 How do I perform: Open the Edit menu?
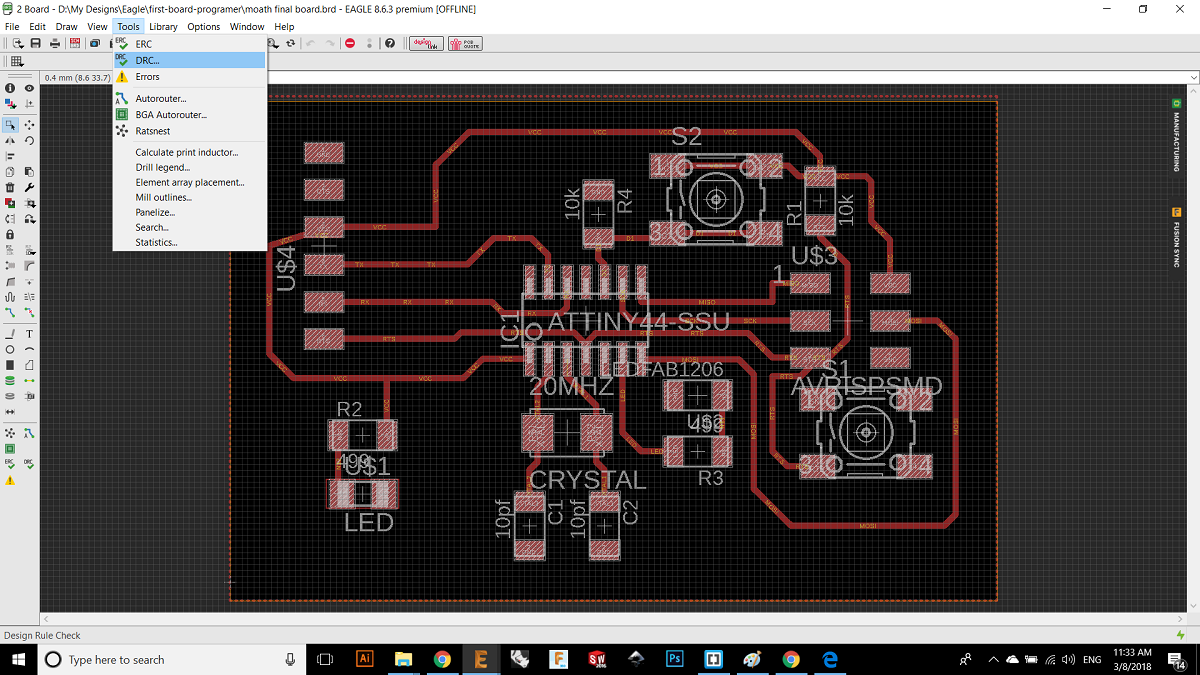[37, 27]
